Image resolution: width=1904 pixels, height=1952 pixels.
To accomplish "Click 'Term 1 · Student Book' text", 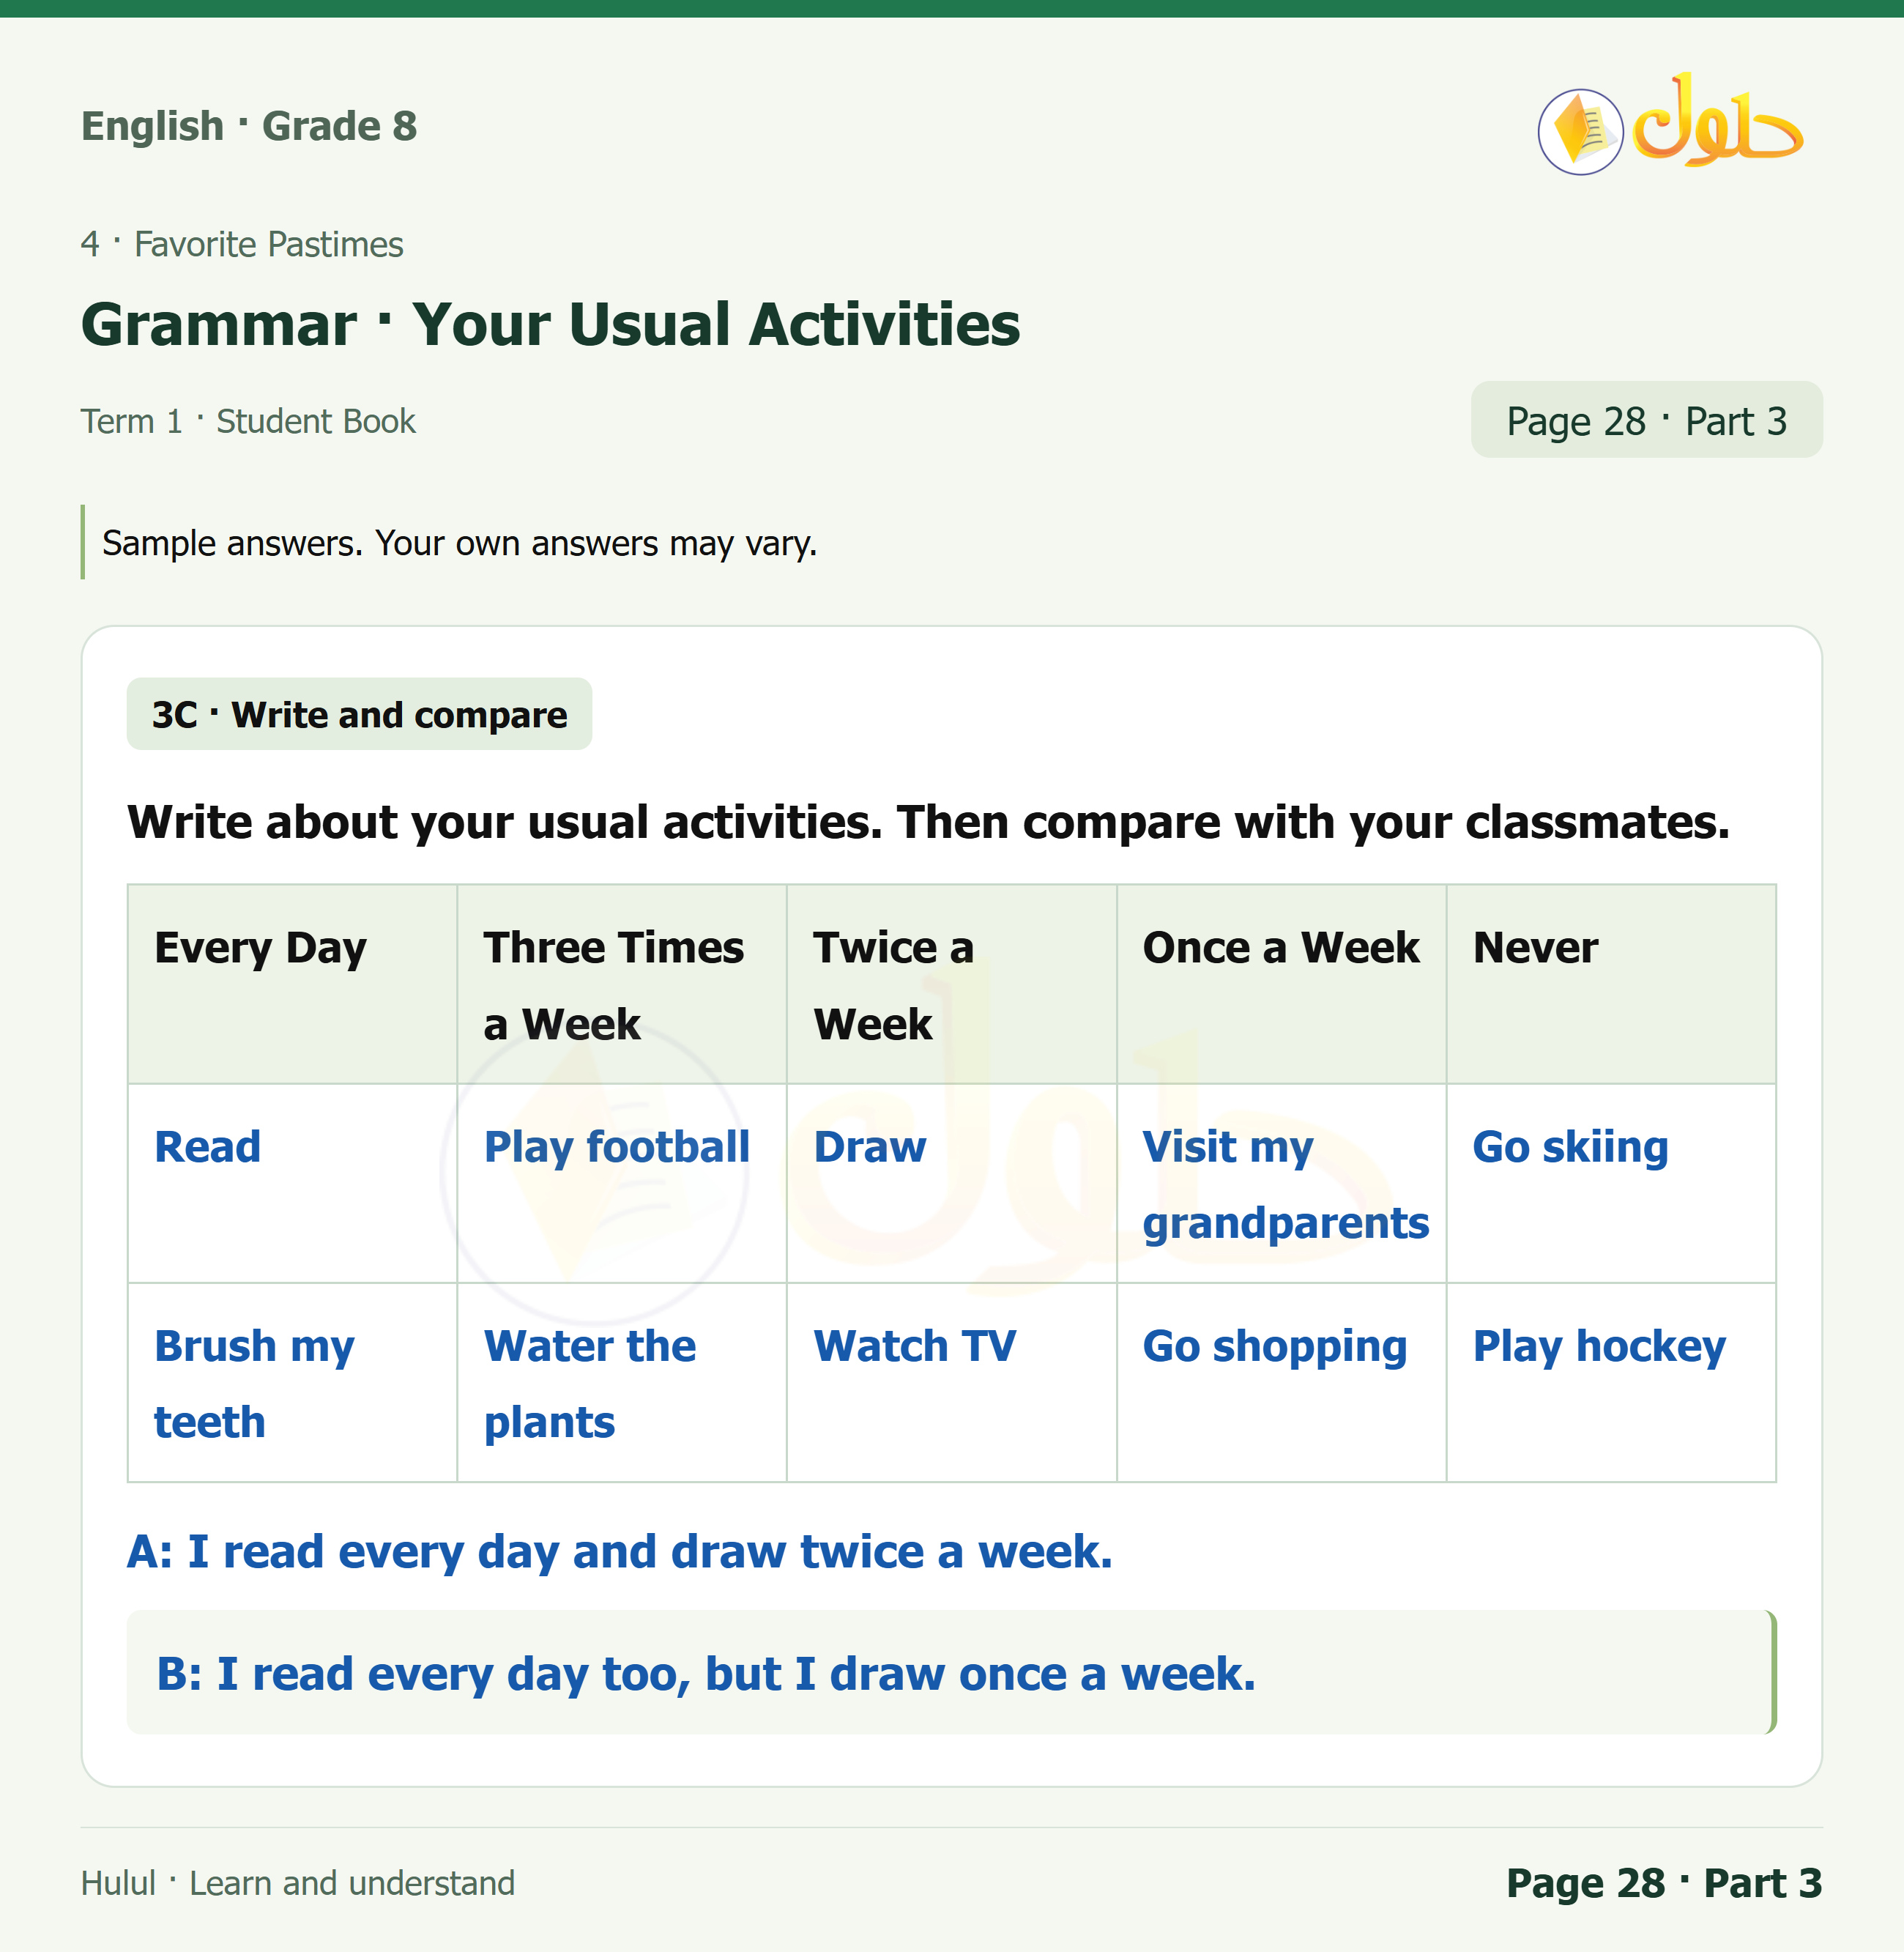I will coord(248,421).
